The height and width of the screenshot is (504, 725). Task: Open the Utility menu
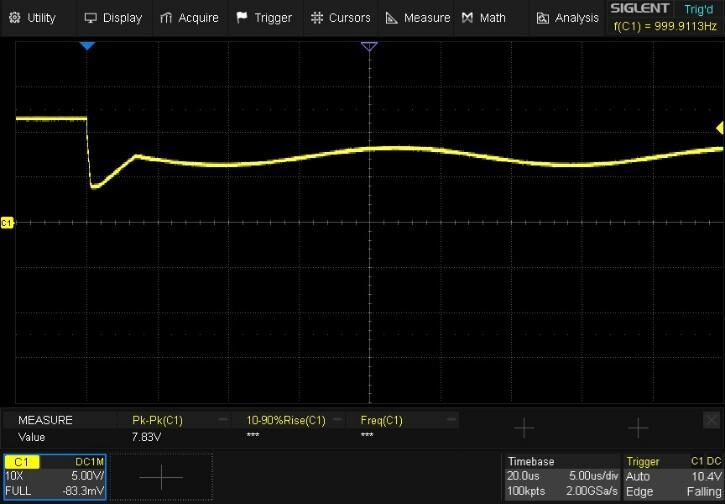pos(33,18)
